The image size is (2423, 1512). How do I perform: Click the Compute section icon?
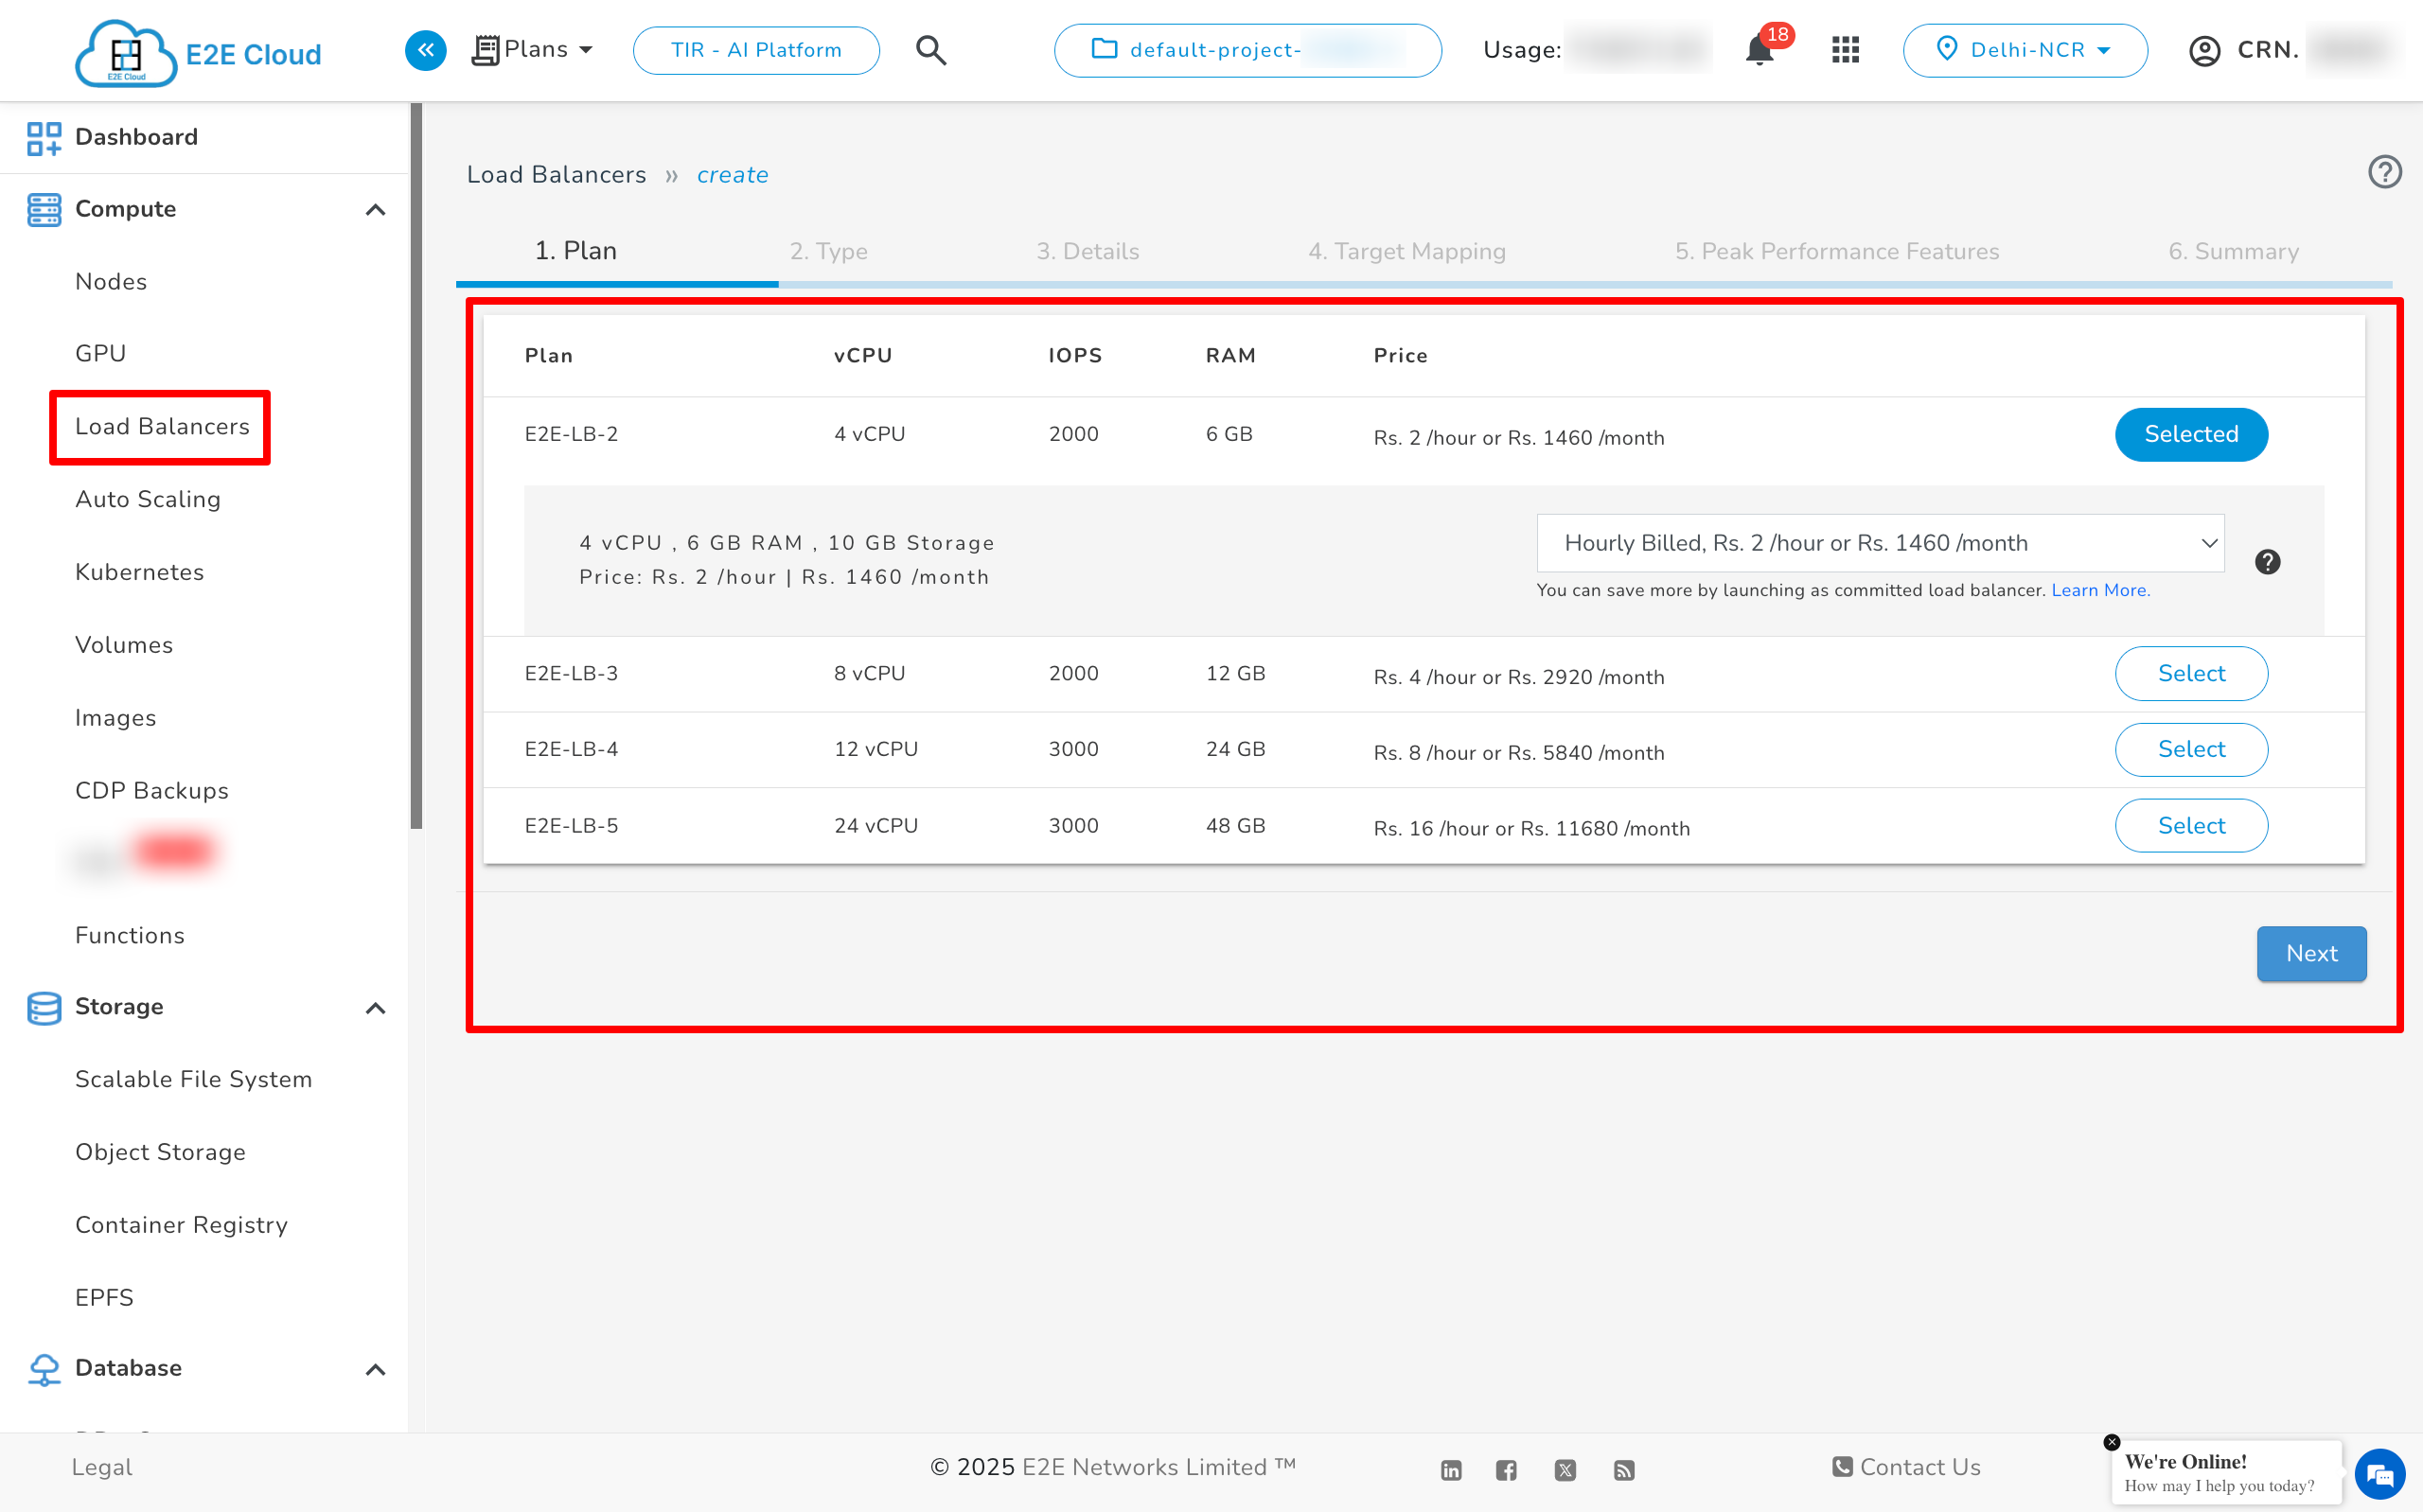(44, 209)
